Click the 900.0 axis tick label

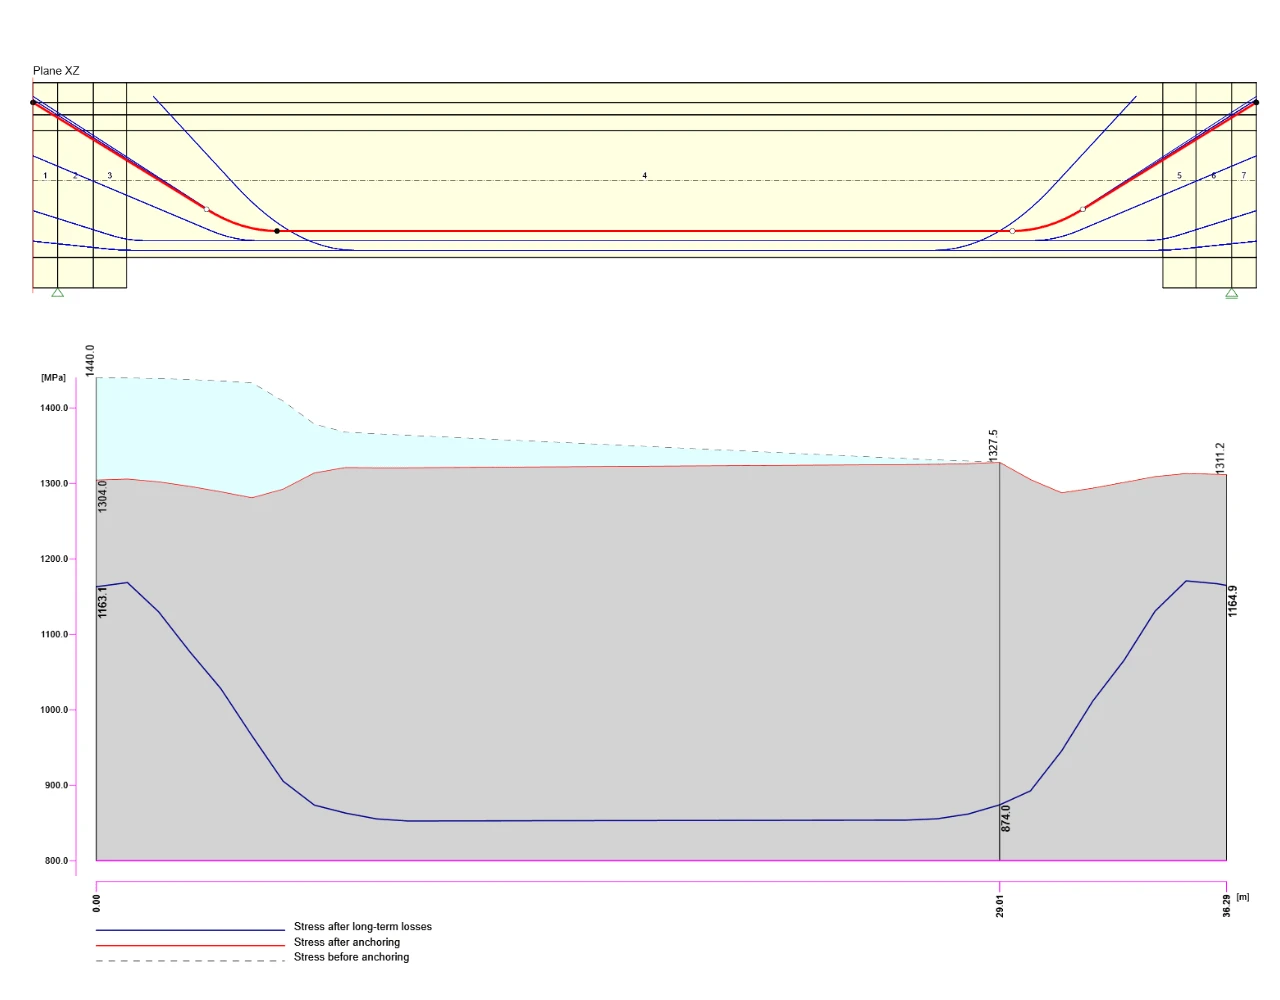pyautogui.click(x=56, y=786)
